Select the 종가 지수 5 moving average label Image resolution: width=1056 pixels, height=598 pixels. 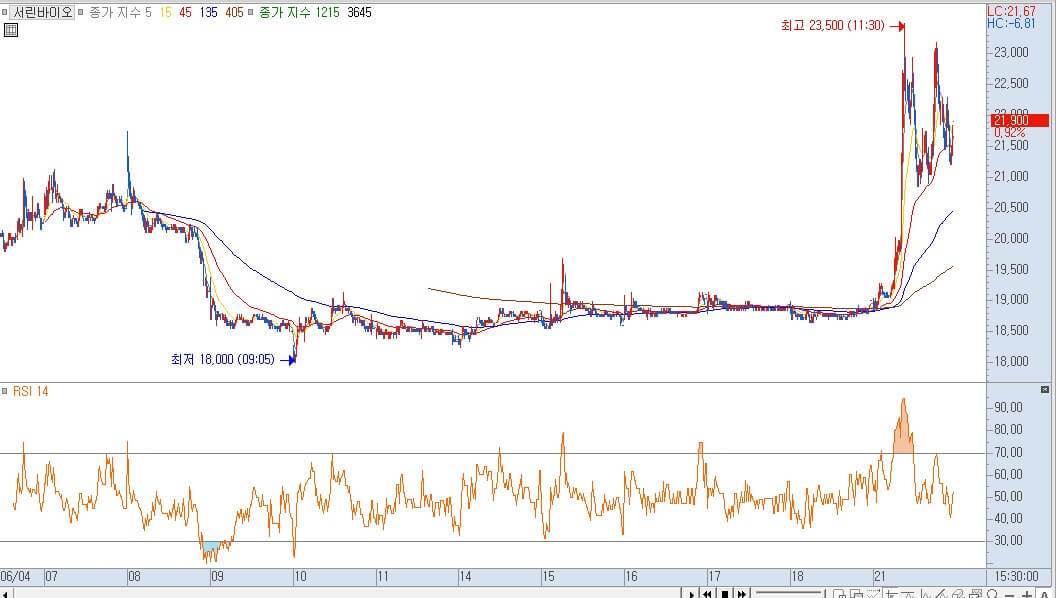tap(120, 12)
